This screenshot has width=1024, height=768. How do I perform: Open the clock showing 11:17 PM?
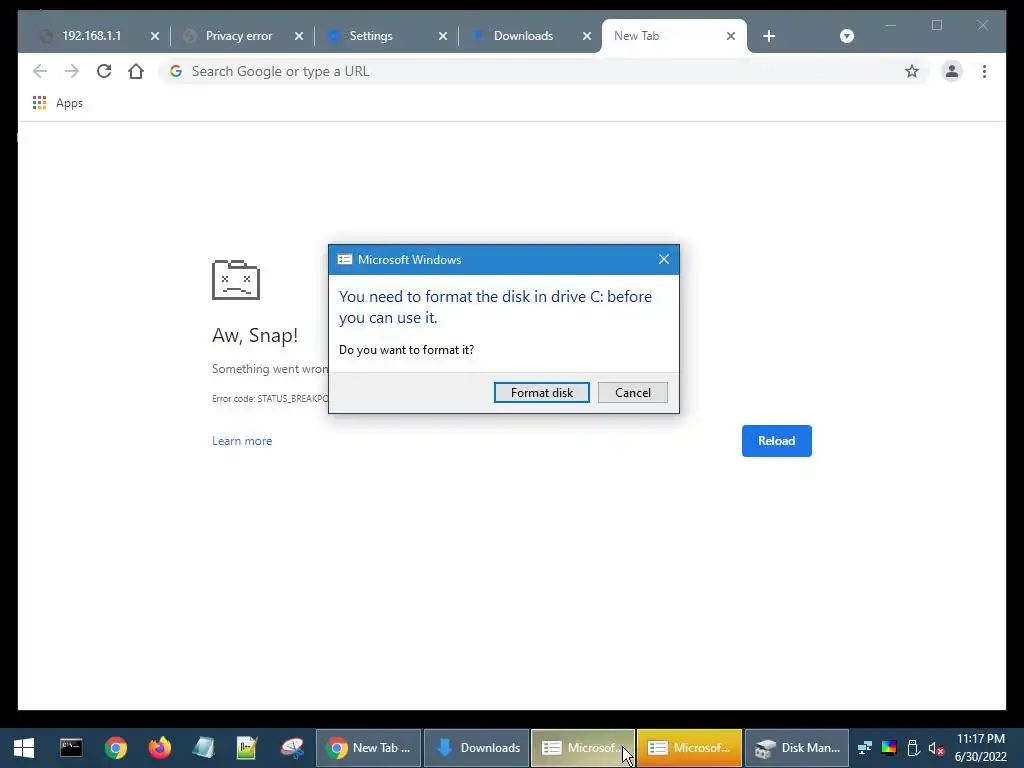981,748
